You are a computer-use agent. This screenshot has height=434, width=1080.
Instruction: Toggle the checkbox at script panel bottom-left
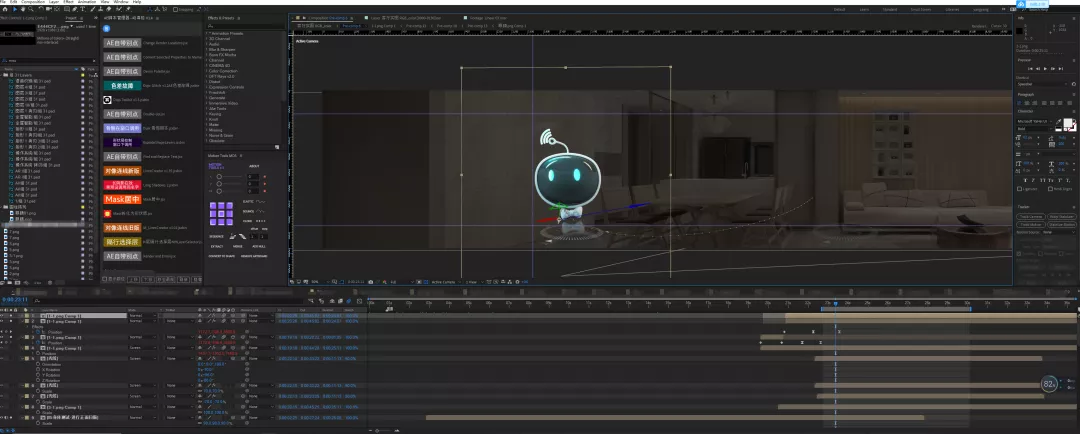pyautogui.click(x=104, y=279)
